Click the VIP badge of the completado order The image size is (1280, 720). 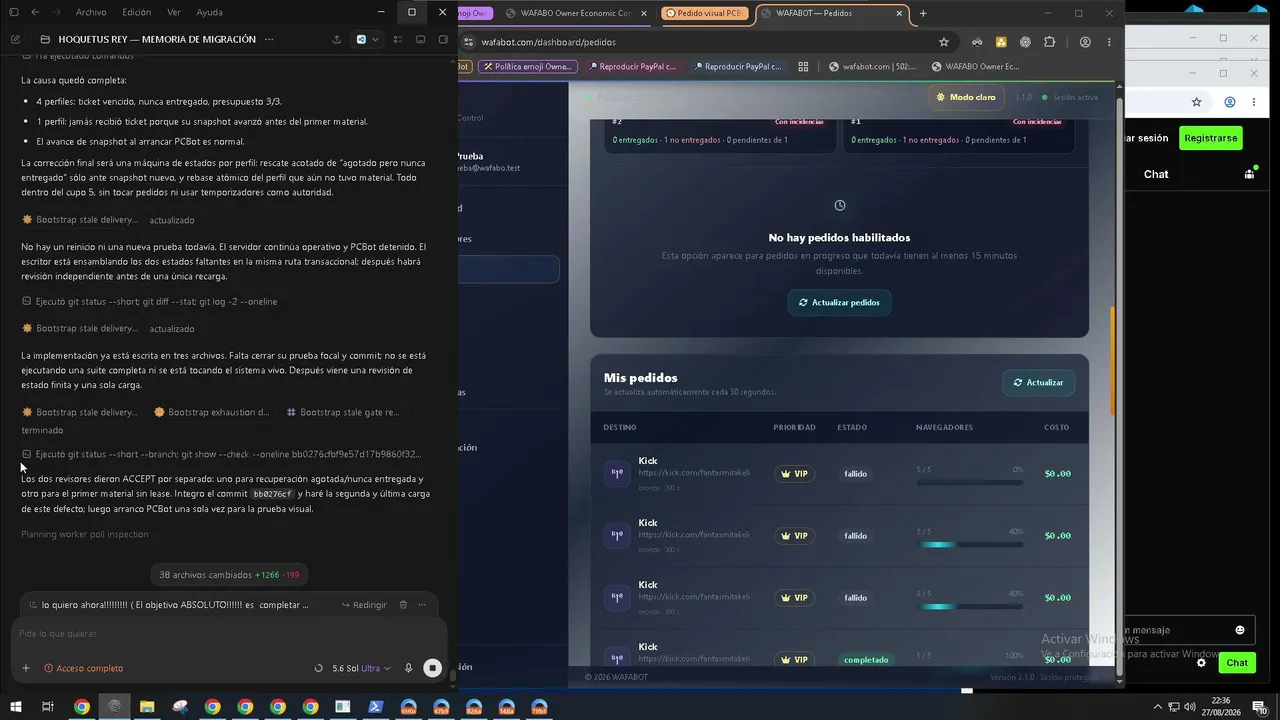pyautogui.click(x=794, y=660)
